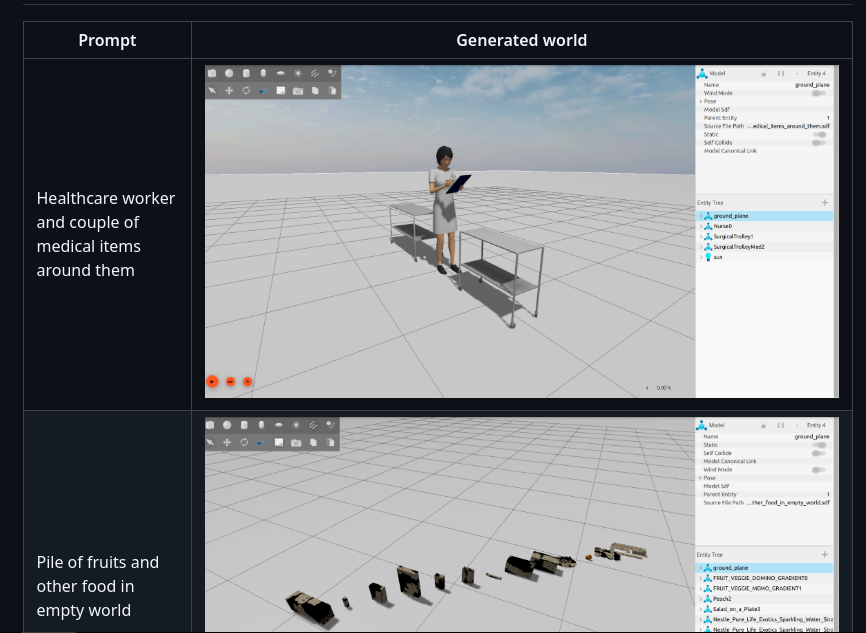The height and width of the screenshot is (633, 866).
Task: Expand the Pose section in healthcare world inspector
Action: 701,101
